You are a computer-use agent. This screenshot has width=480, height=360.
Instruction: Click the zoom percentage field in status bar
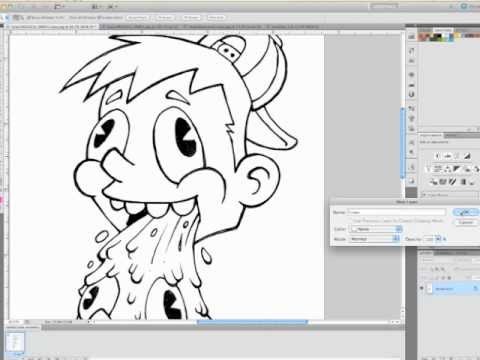(15, 322)
